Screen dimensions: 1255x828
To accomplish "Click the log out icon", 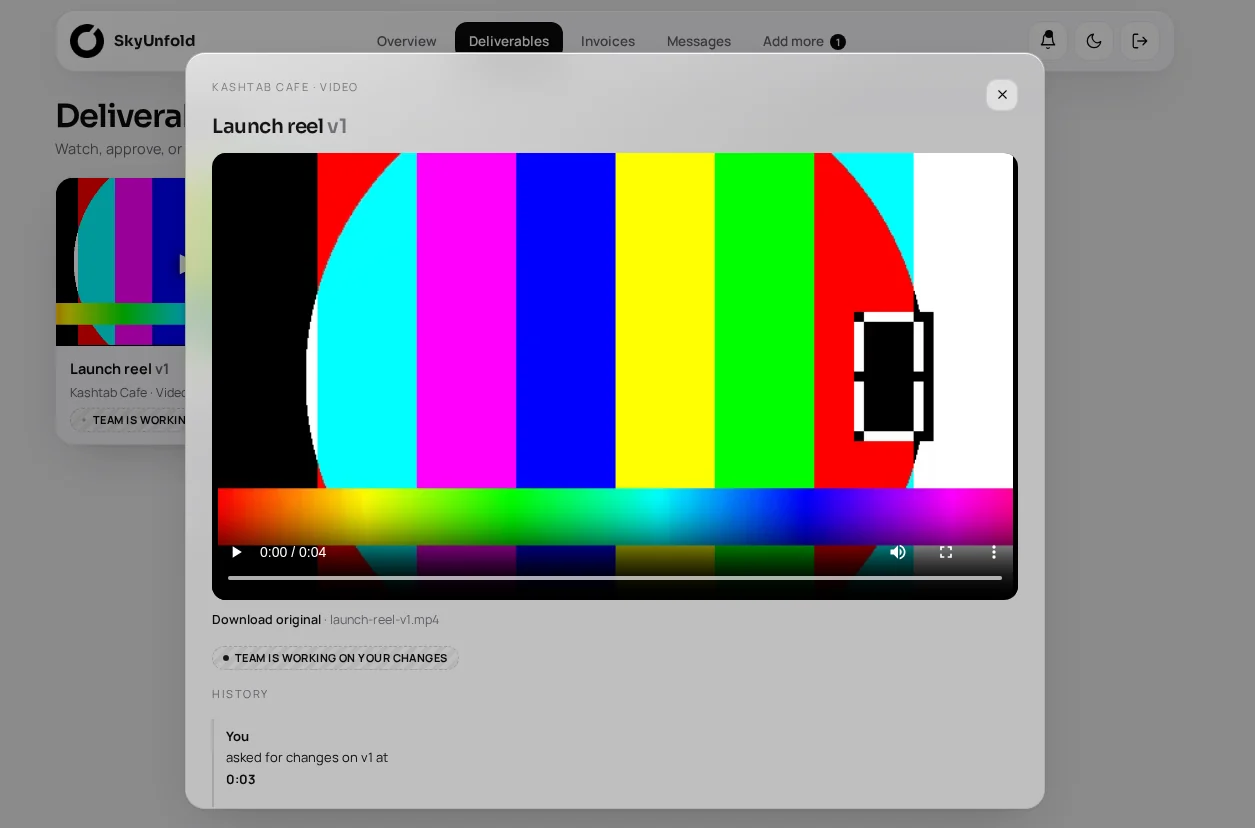I will [x=1140, y=41].
